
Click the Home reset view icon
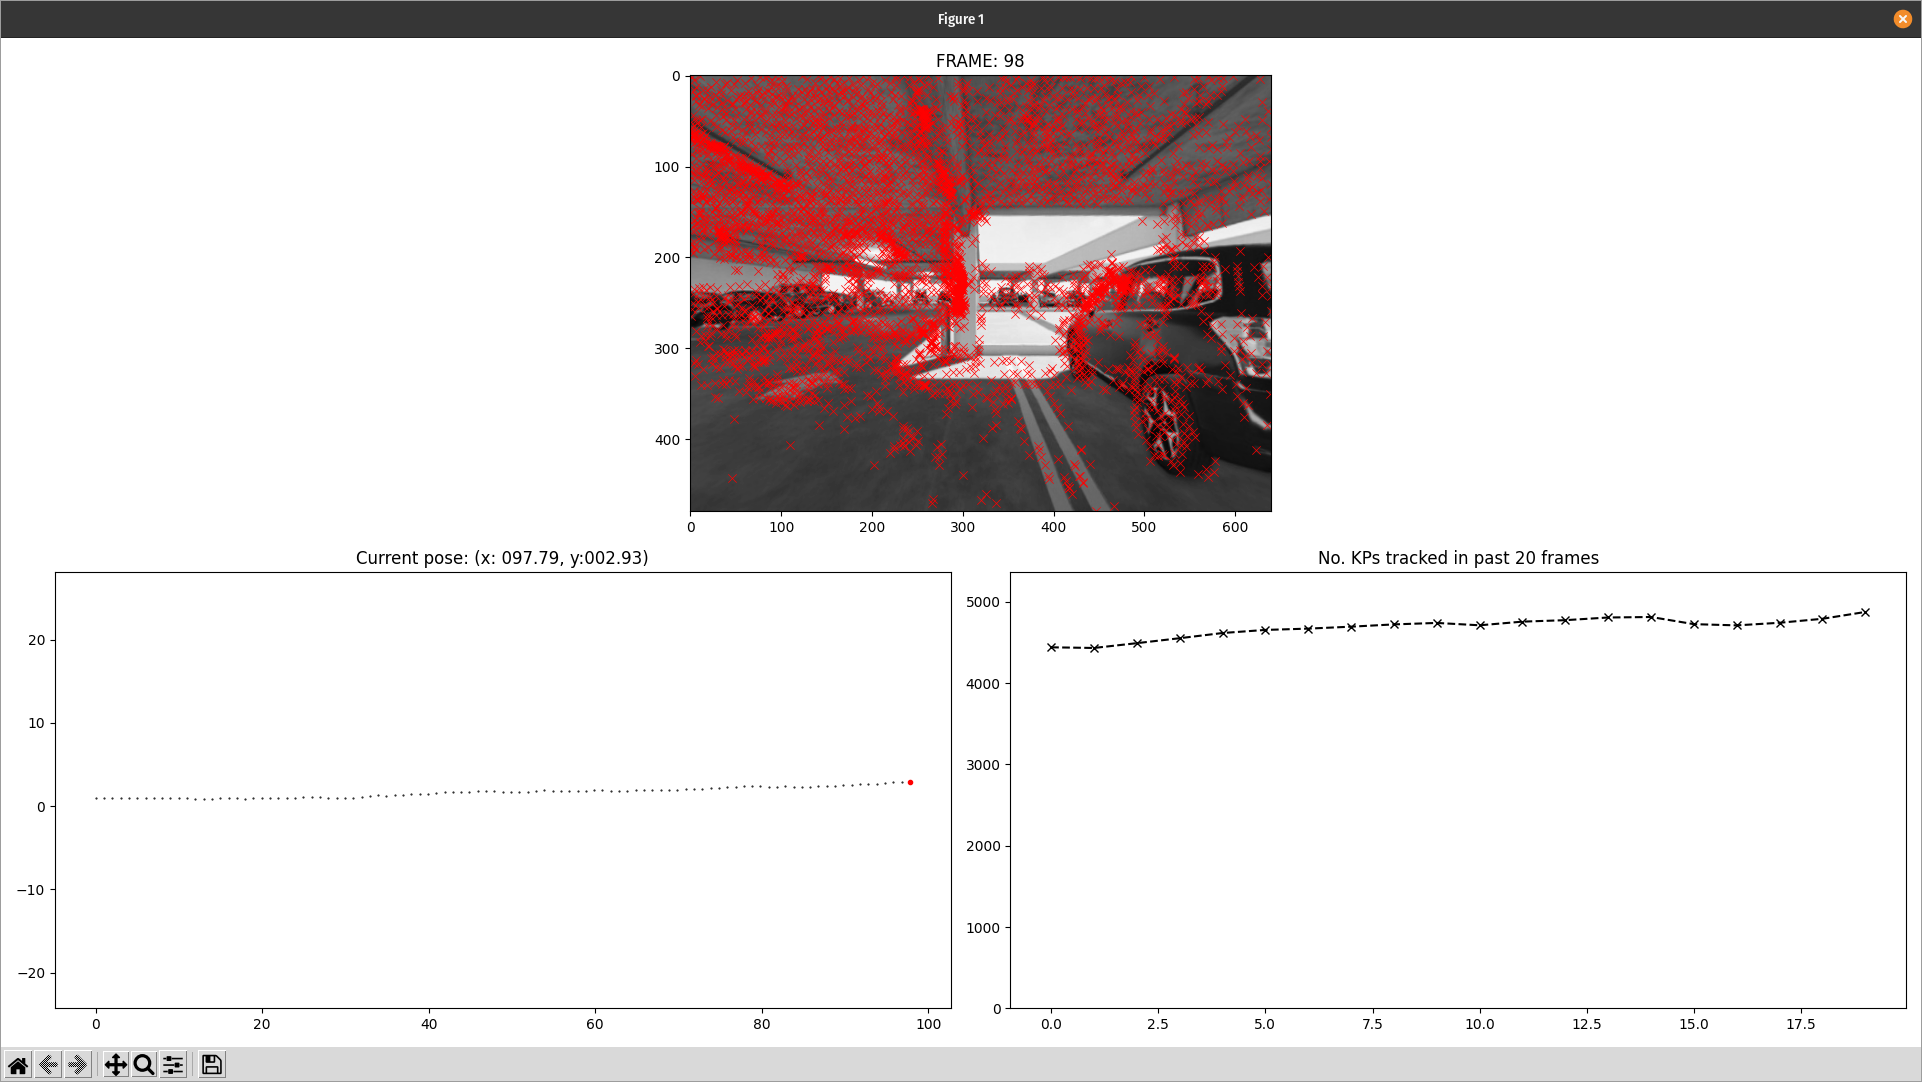(18, 1065)
